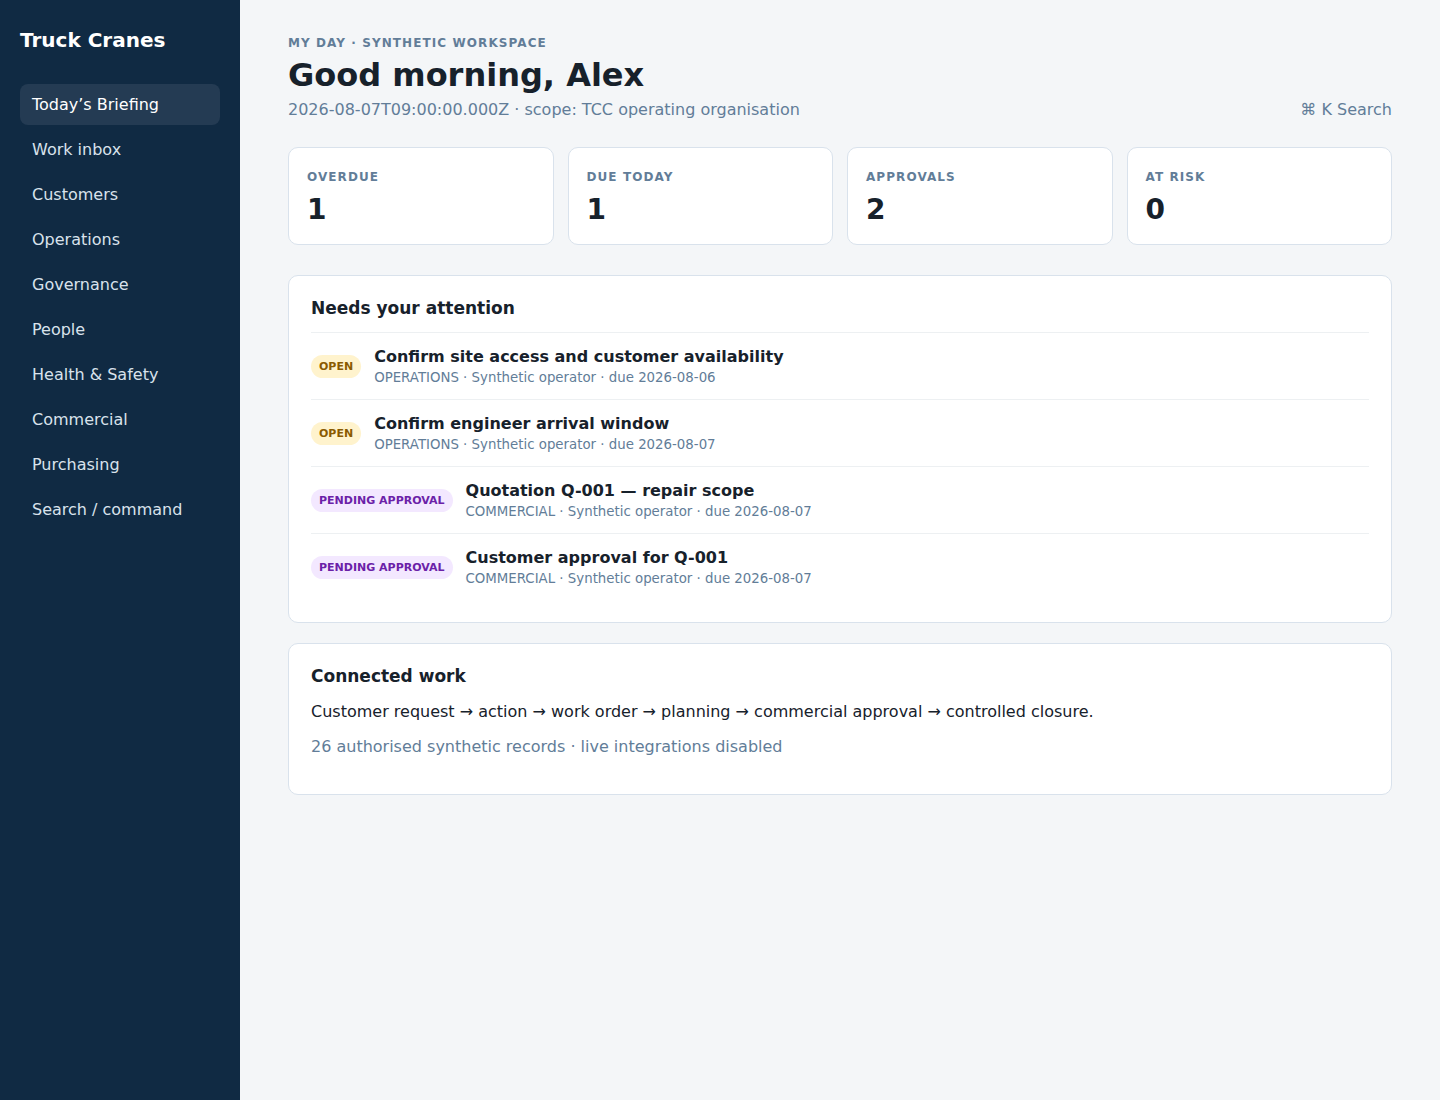Image resolution: width=1440 pixels, height=1100 pixels.
Task: Open Confirm engineer arrival window task
Action: [521, 423]
